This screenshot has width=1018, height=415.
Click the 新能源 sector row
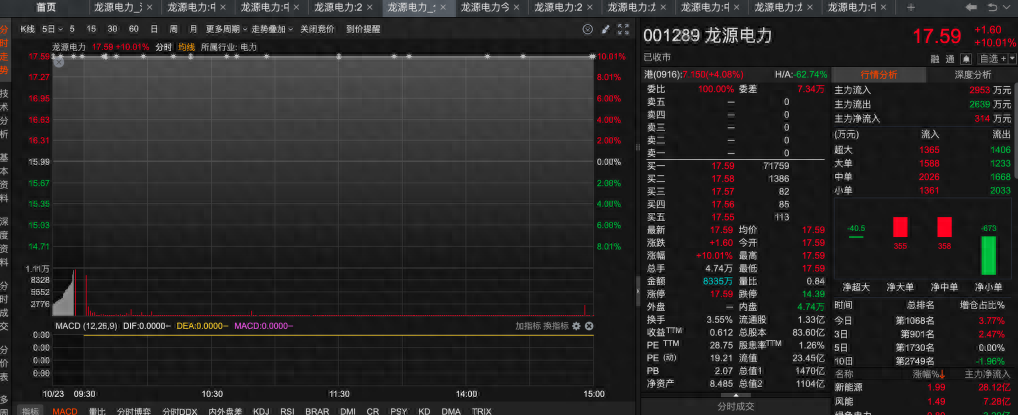pyautogui.click(x=925, y=388)
